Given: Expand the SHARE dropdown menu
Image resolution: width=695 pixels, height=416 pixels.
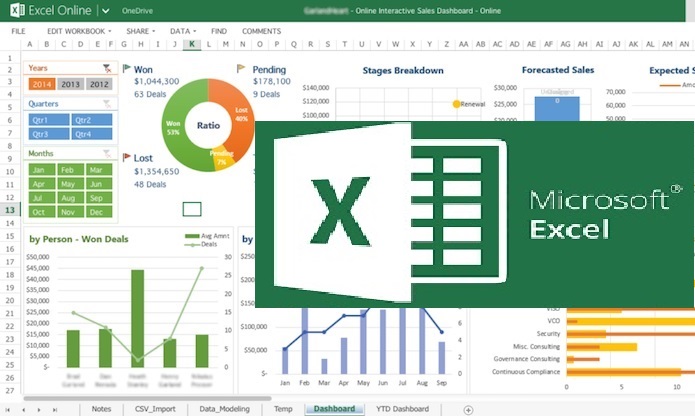Looking at the screenshot, I should pos(141,31).
